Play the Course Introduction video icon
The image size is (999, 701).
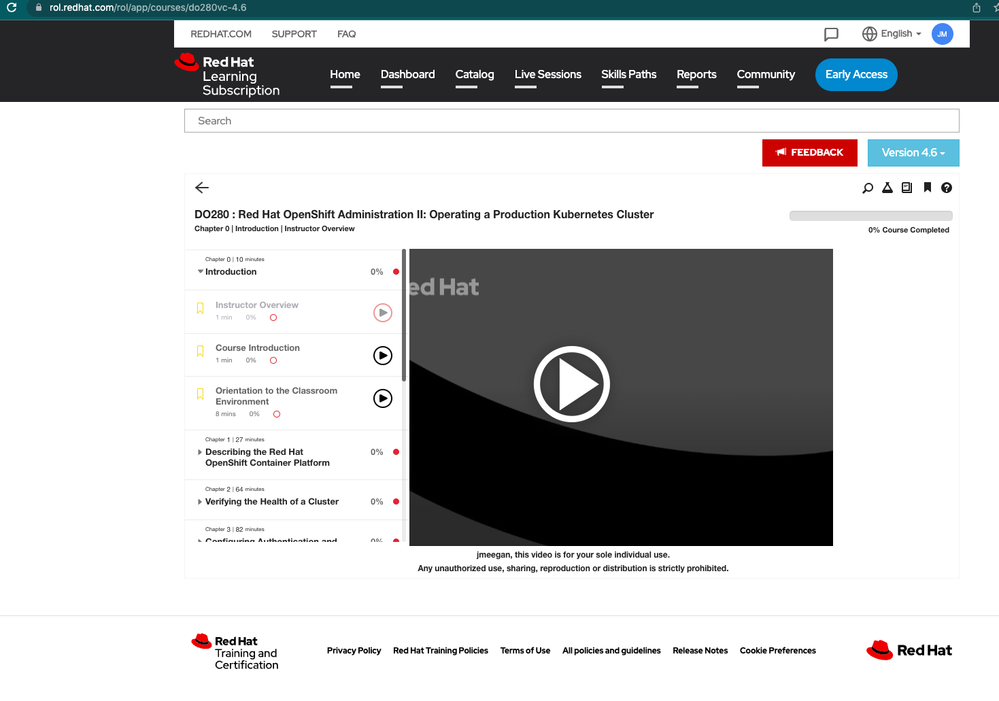tap(382, 355)
